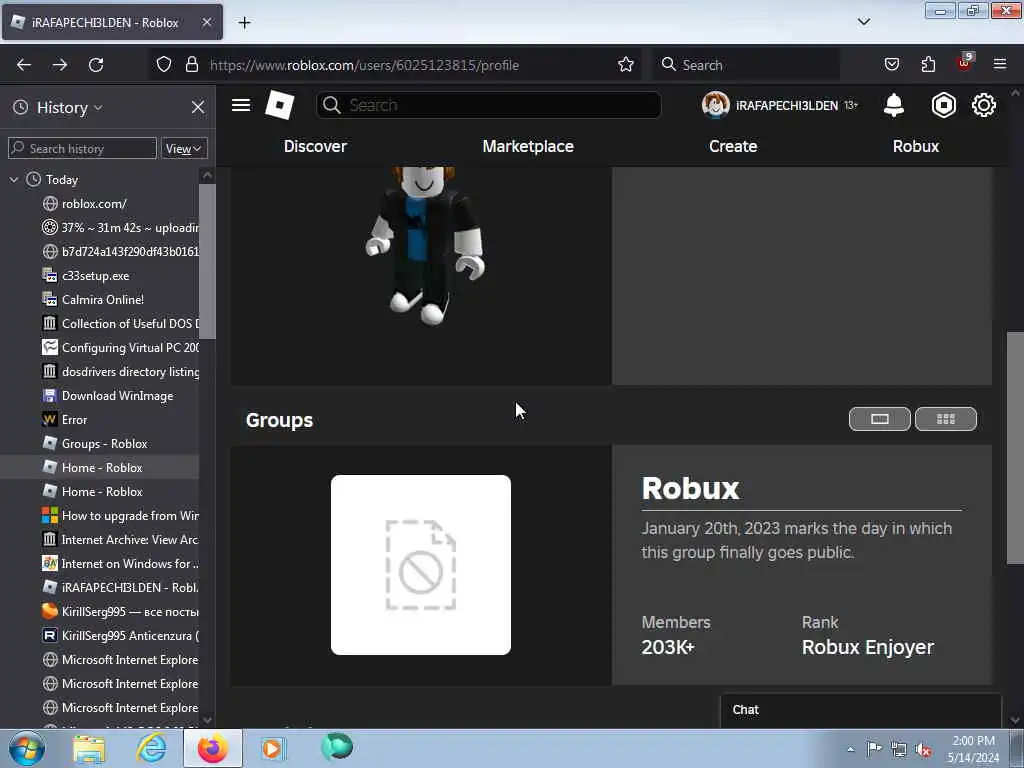Image resolution: width=1024 pixels, height=768 pixels.
Task: Open the c33setup.exe history entry
Action: point(95,276)
